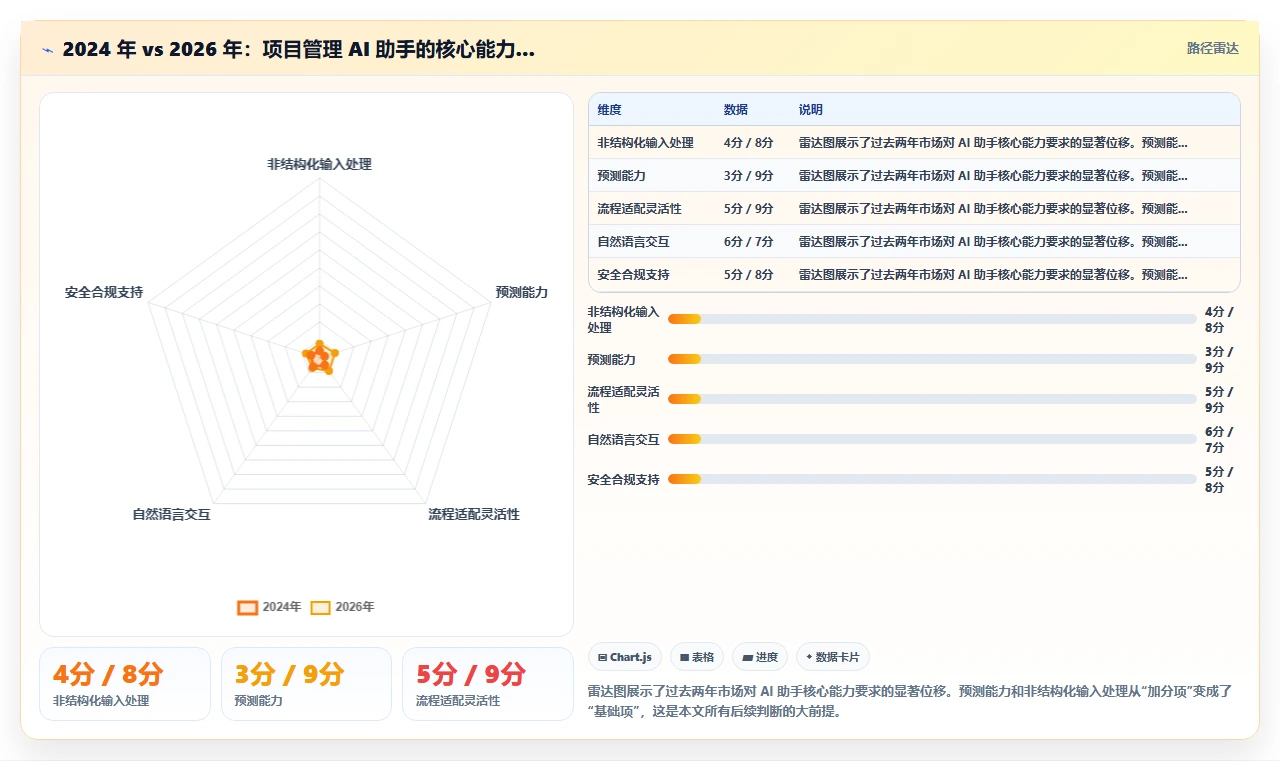
Task: Select table row 非结构化输入处理
Action: point(914,143)
